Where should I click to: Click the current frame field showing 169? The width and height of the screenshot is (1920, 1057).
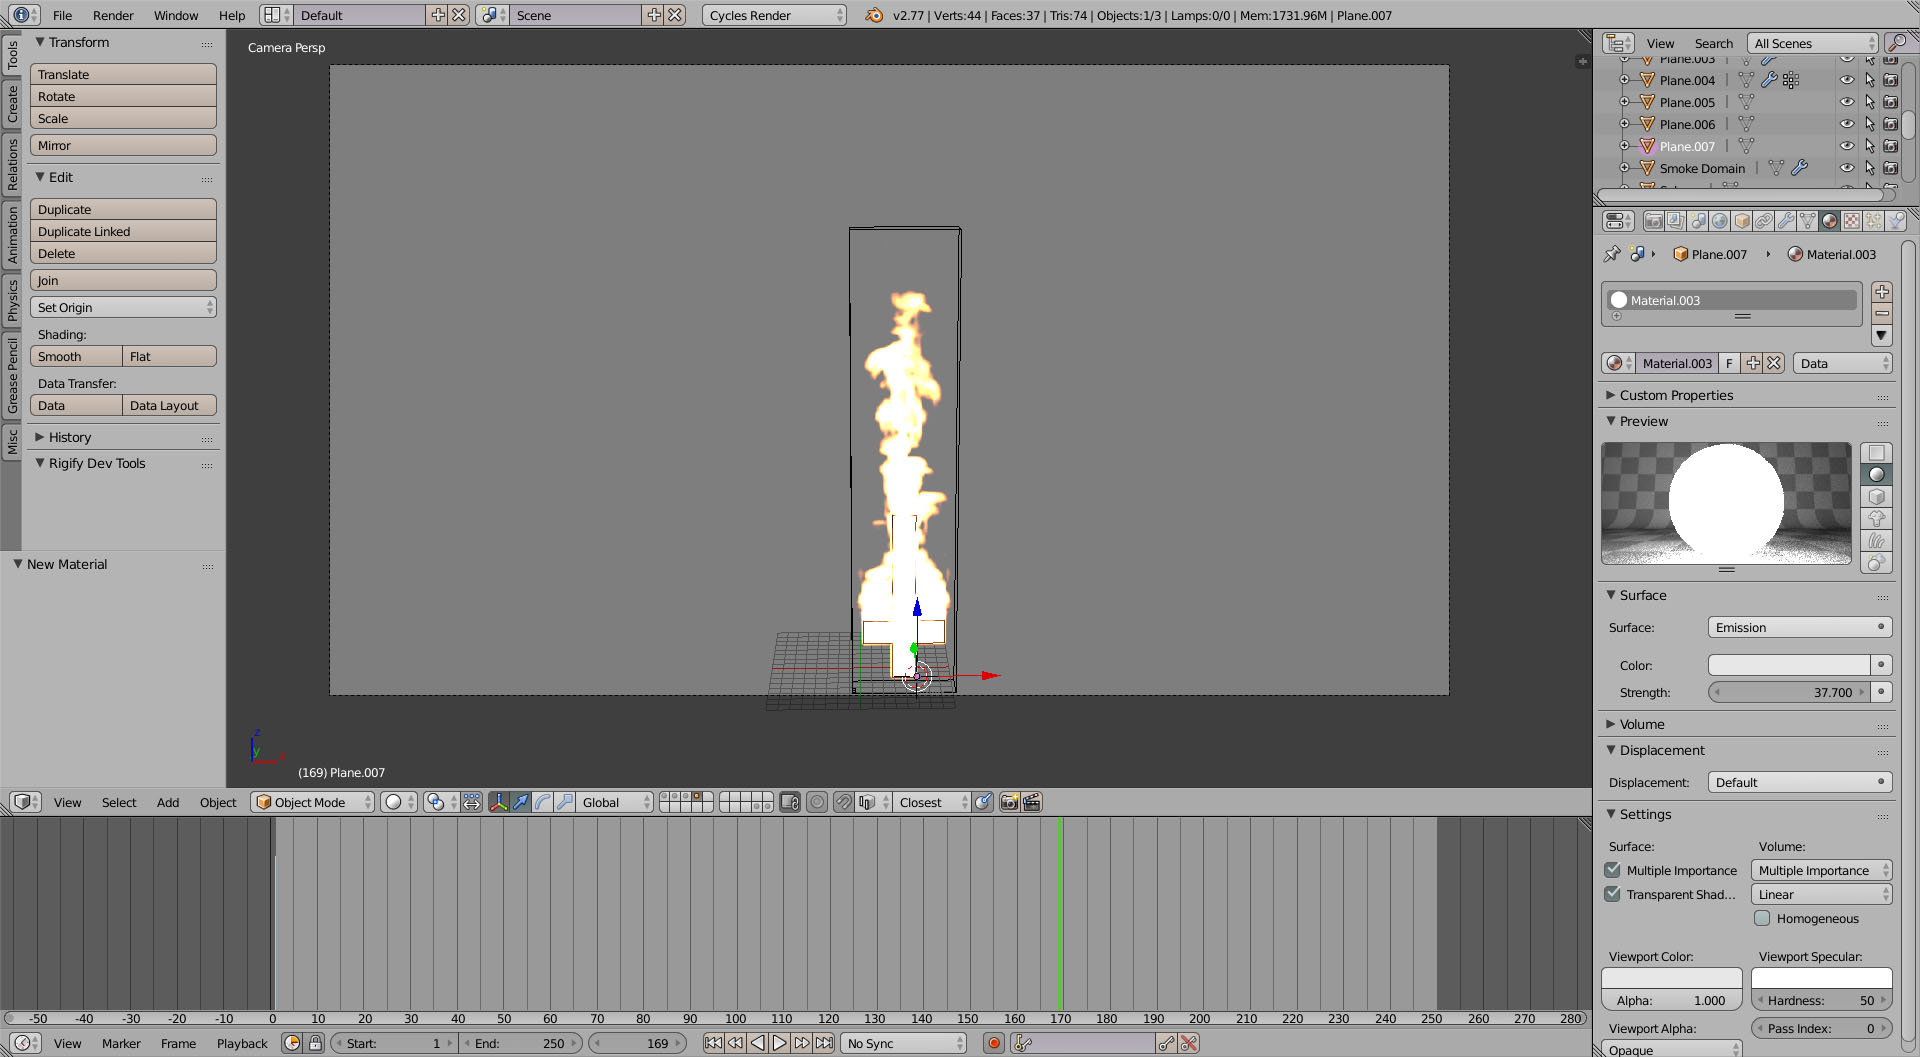coord(639,1043)
